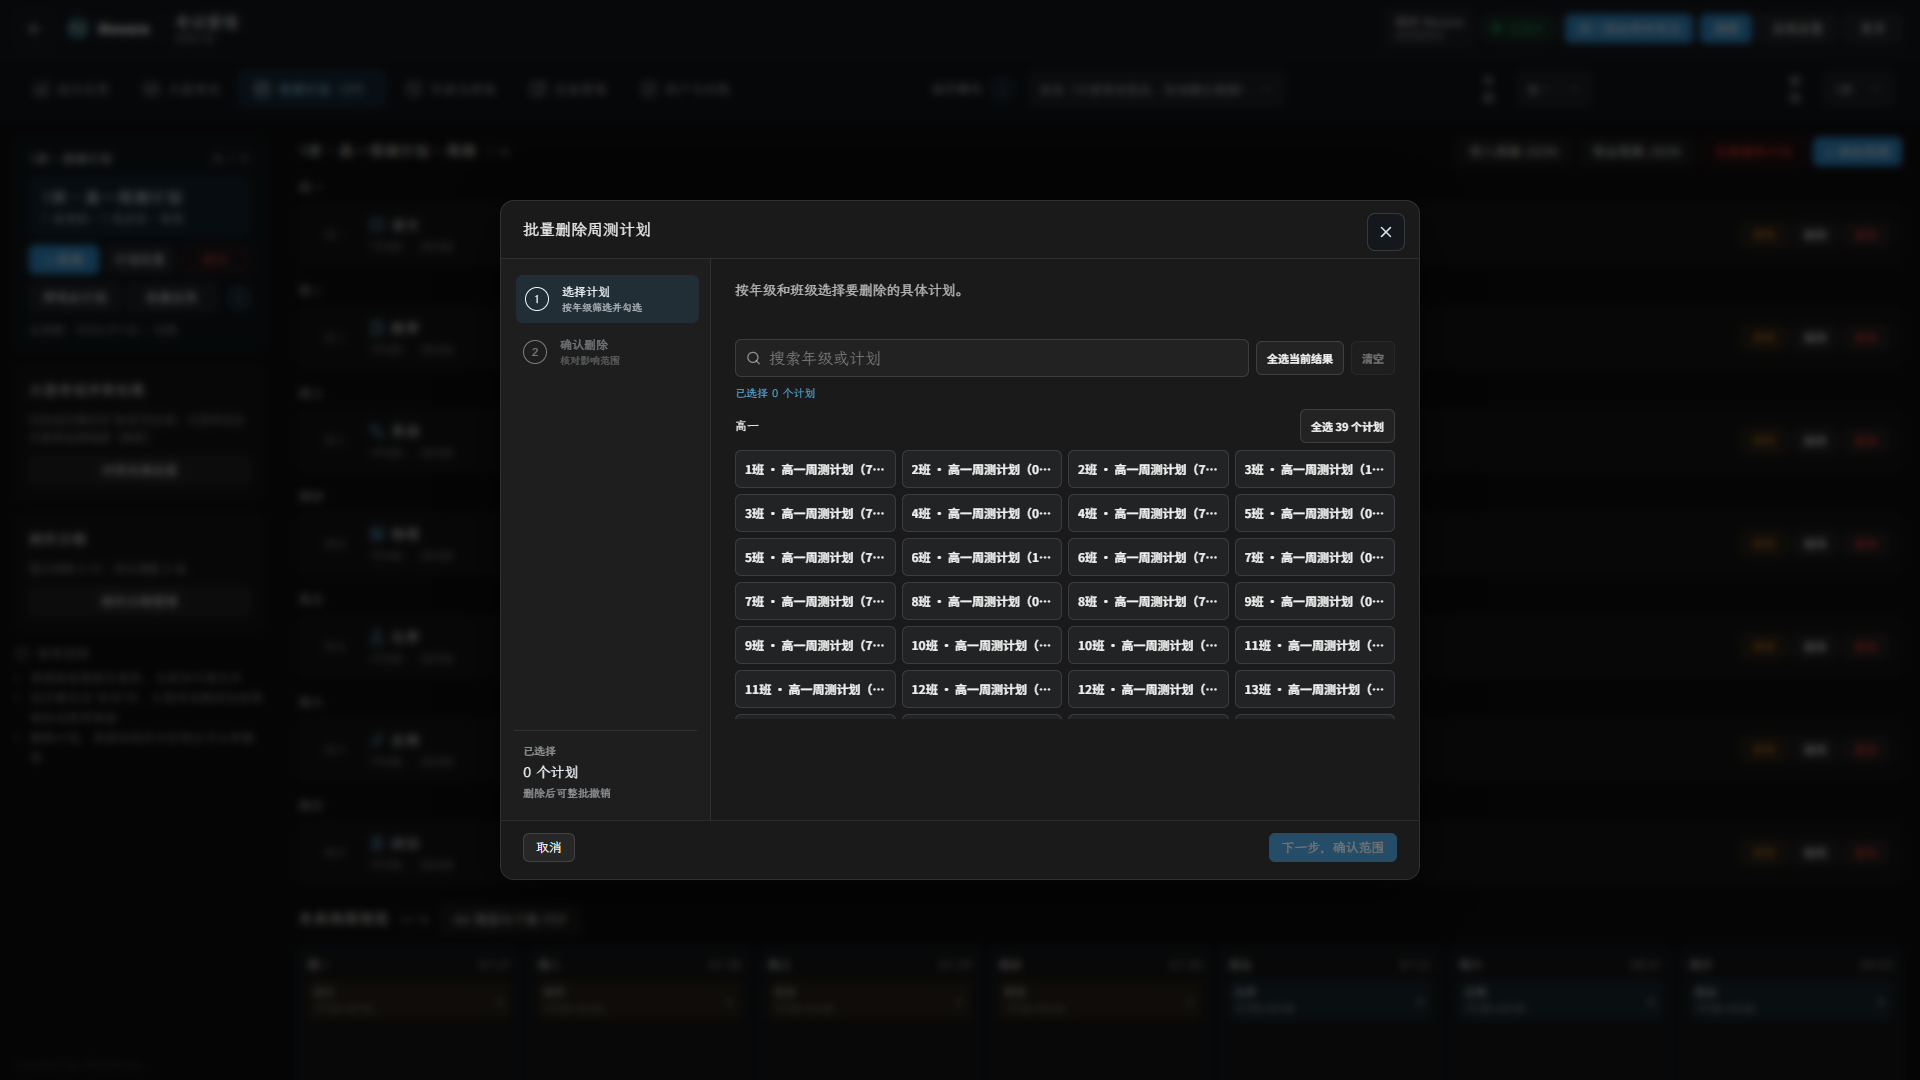Pick the 8班 · 高一周测计划 (7… chip
This screenshot has width=1920, height=1080.
tap(1148, 601)
